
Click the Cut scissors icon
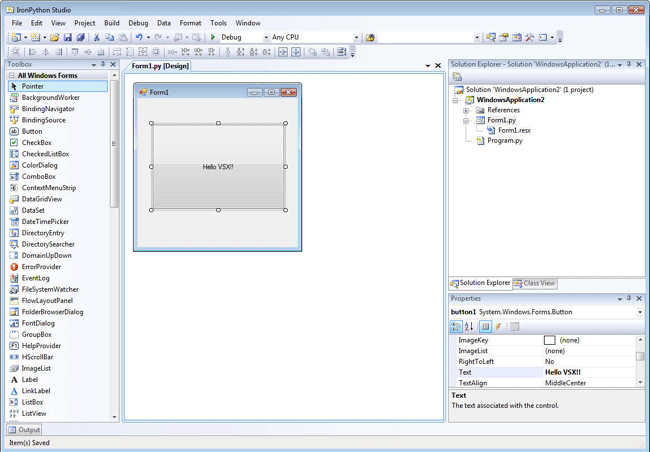click(x=97, y=37)
